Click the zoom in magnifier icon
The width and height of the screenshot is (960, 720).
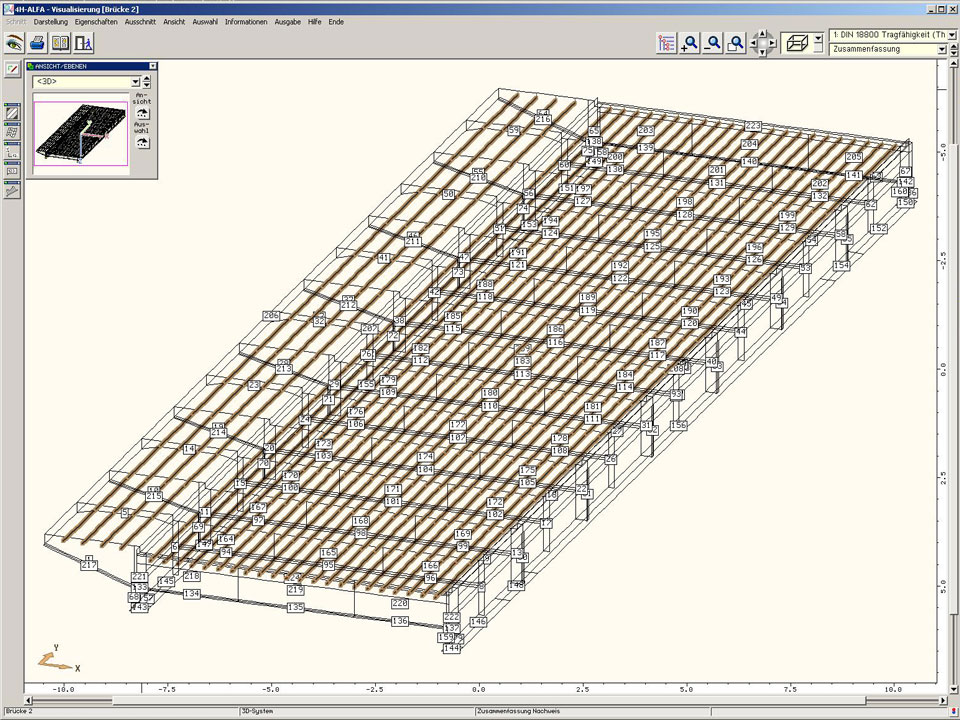(x=689, y=43)
